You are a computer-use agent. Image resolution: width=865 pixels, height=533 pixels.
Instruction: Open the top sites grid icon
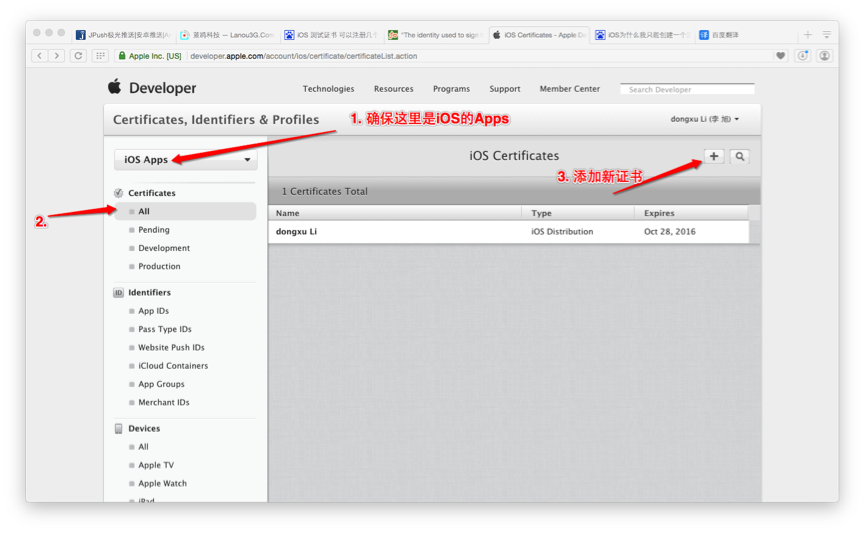(x=100, y=56)
